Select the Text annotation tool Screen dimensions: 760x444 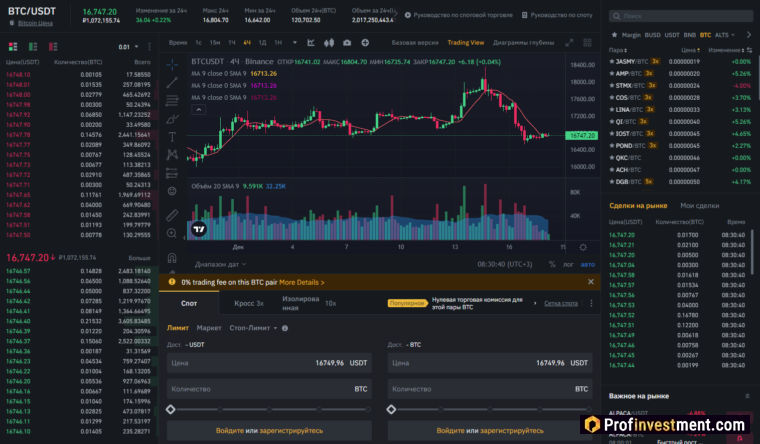pyautogui.click(x=172, y=137)
